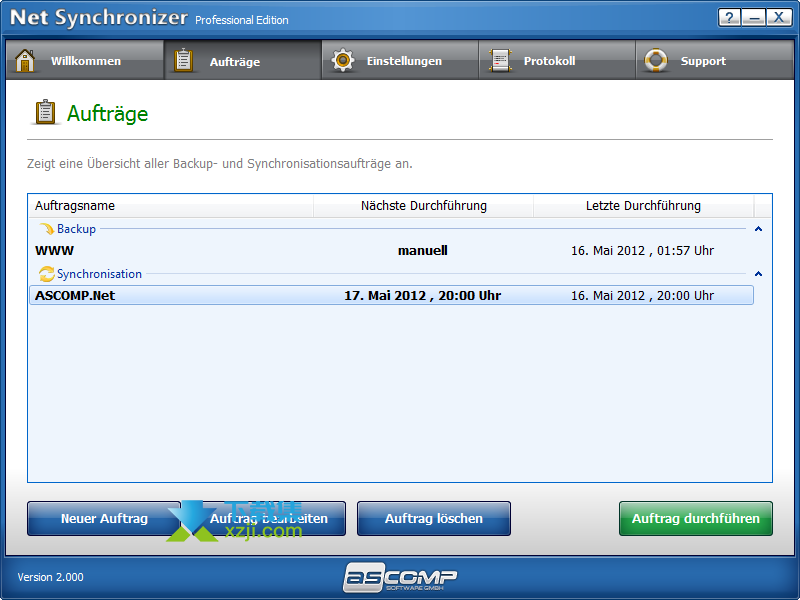Click the Auftrag löschen button
This screenshot has width=800, height=600.
tap(434, 518)
